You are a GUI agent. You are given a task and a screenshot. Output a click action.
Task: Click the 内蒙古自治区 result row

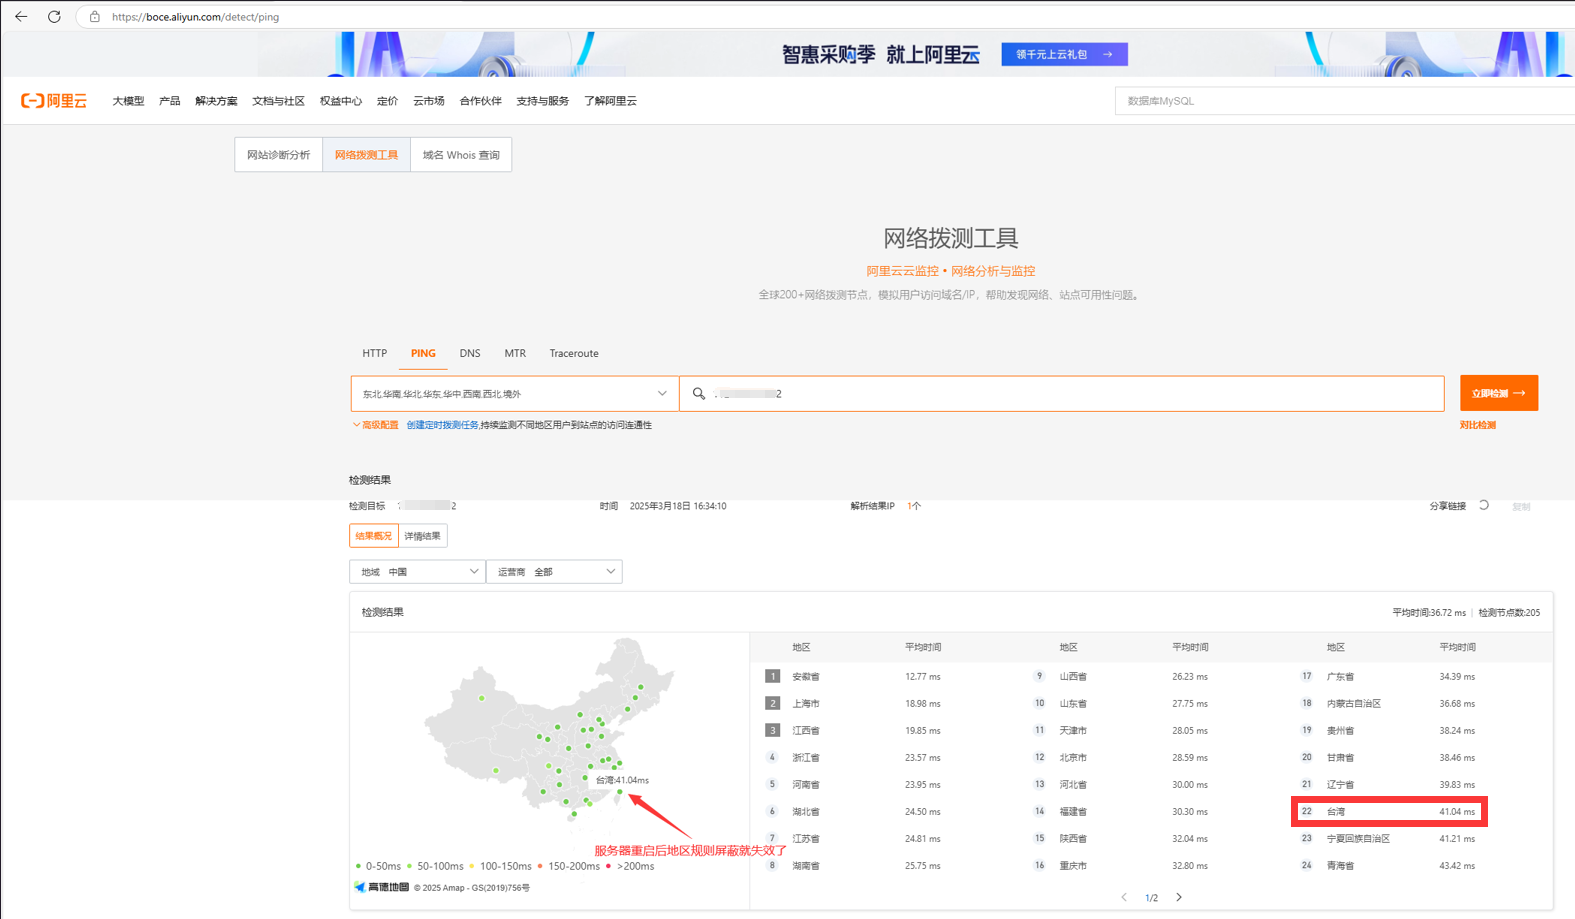(1419, 703)
